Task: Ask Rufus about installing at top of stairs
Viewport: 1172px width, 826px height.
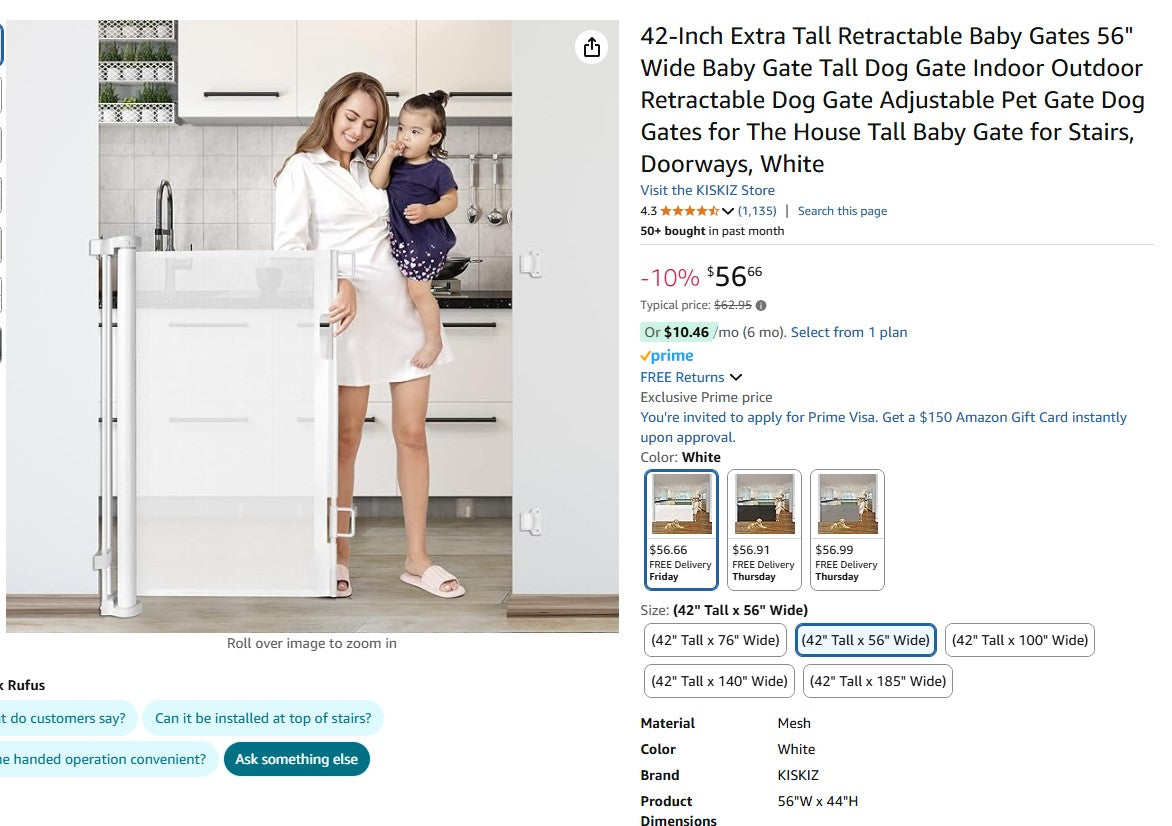Action: 263,718
